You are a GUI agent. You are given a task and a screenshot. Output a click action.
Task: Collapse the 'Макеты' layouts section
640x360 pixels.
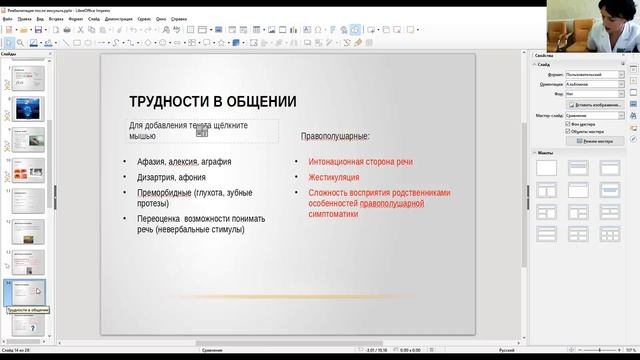[535, 153]
